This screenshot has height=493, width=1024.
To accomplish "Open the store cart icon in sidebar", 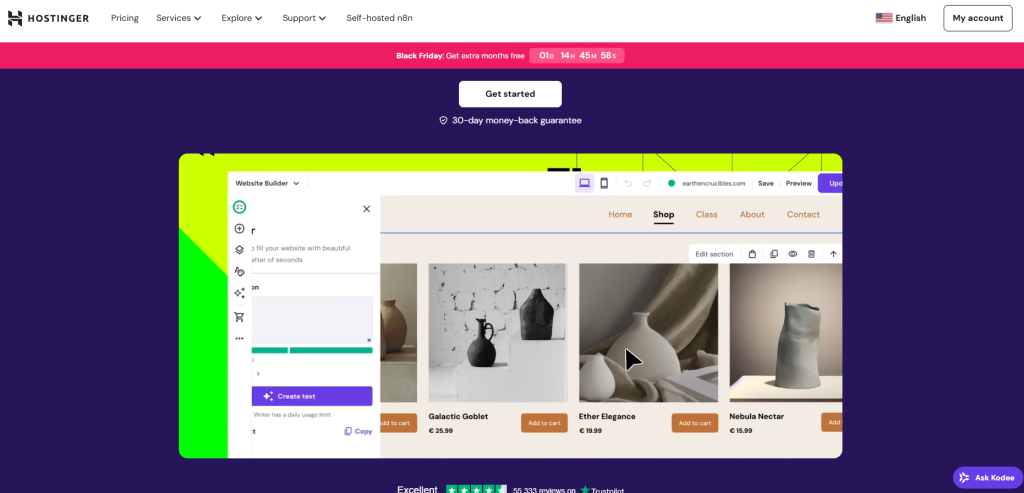I will (x=240, y=317).
